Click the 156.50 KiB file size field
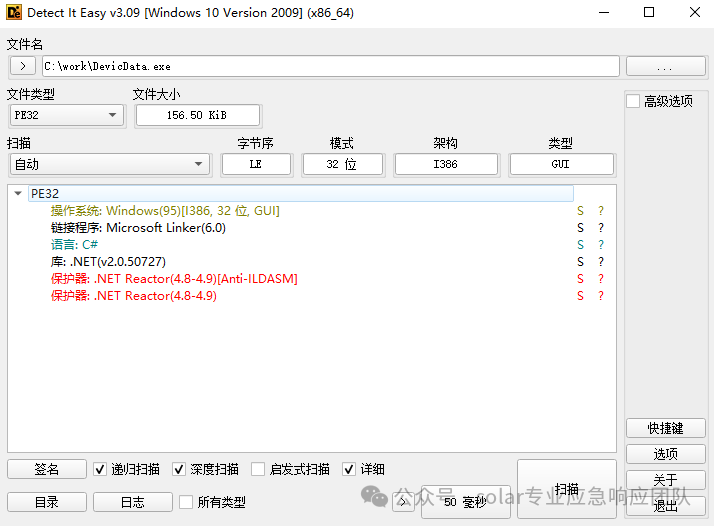Screen dimensions: 714x526 tap(197, 115)
